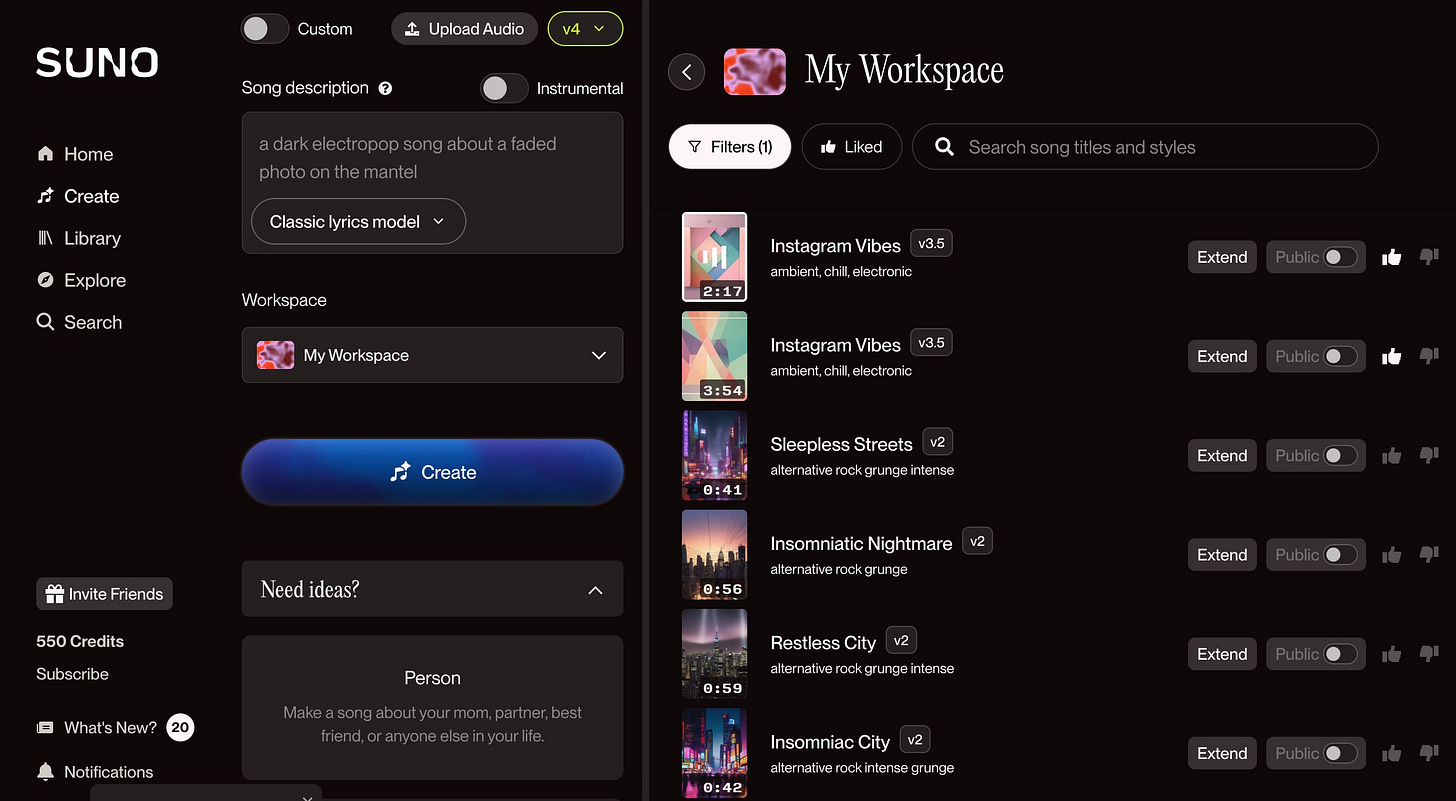
Task: Open Library in sidebar
Action: 79,238
